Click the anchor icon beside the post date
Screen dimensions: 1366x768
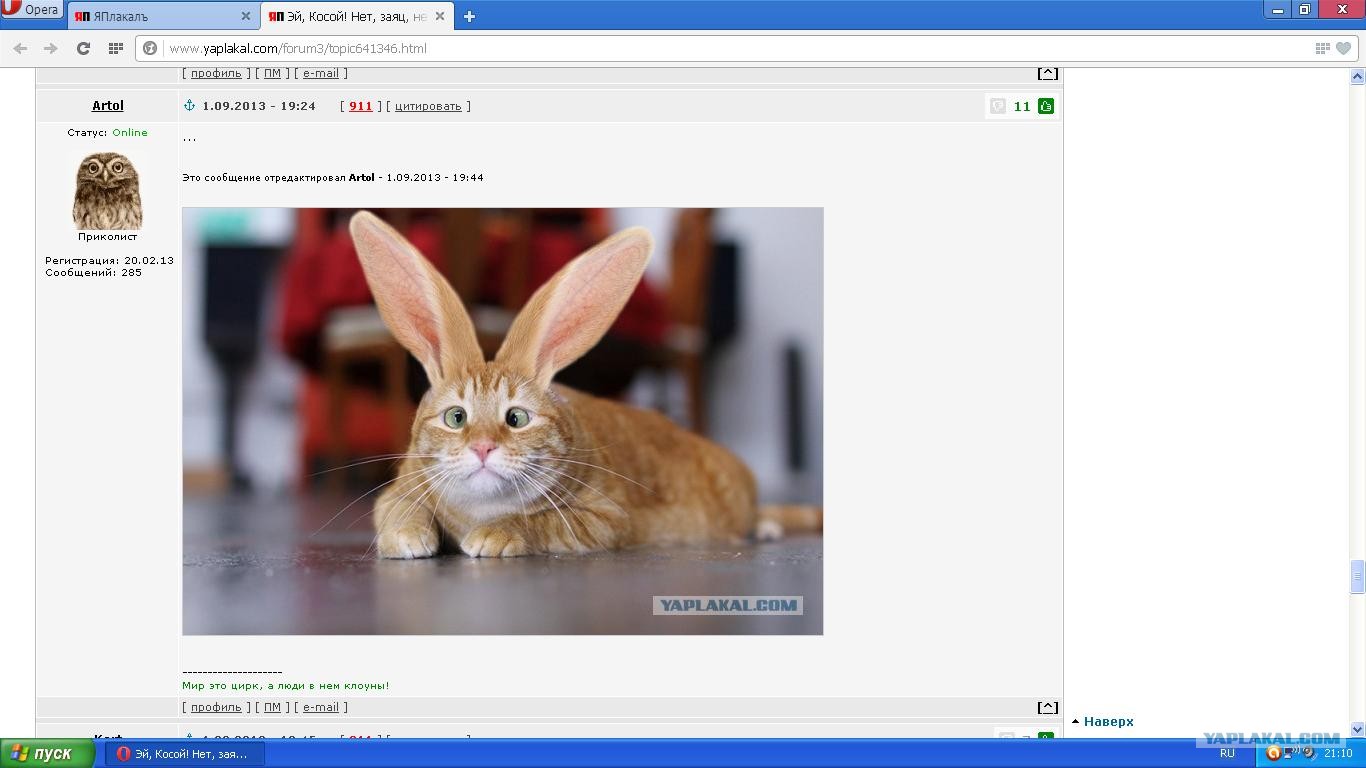pos(189,106)
